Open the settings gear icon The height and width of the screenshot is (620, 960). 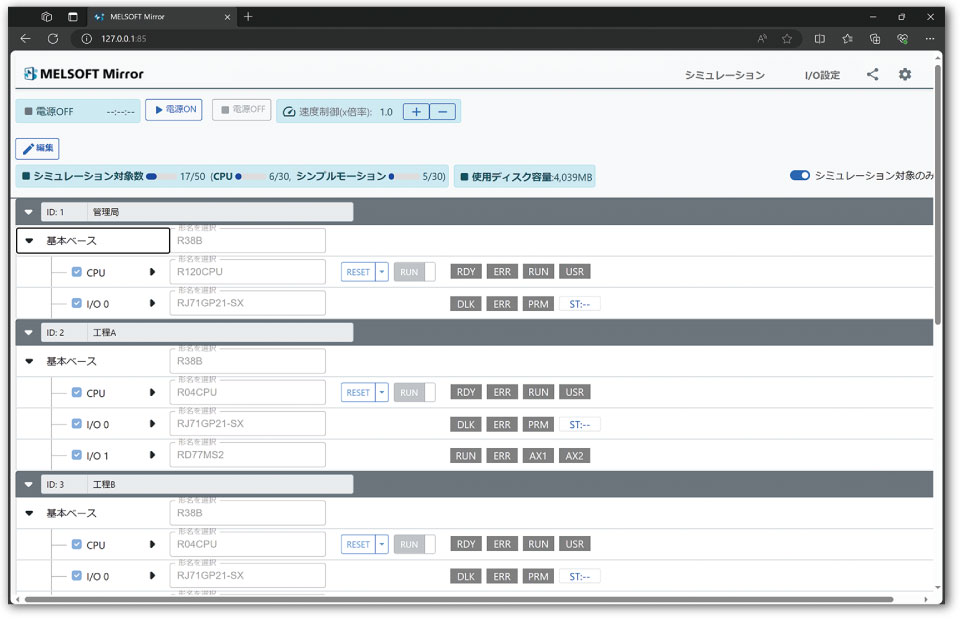(x=905, y=75)
